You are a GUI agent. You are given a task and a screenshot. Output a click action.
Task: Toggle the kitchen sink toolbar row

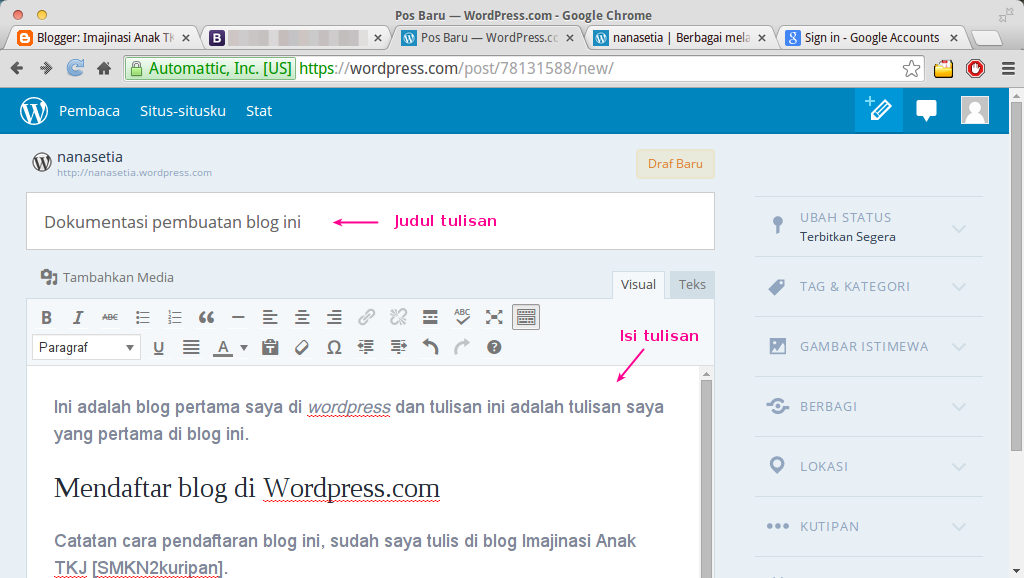tap(526, 317)
